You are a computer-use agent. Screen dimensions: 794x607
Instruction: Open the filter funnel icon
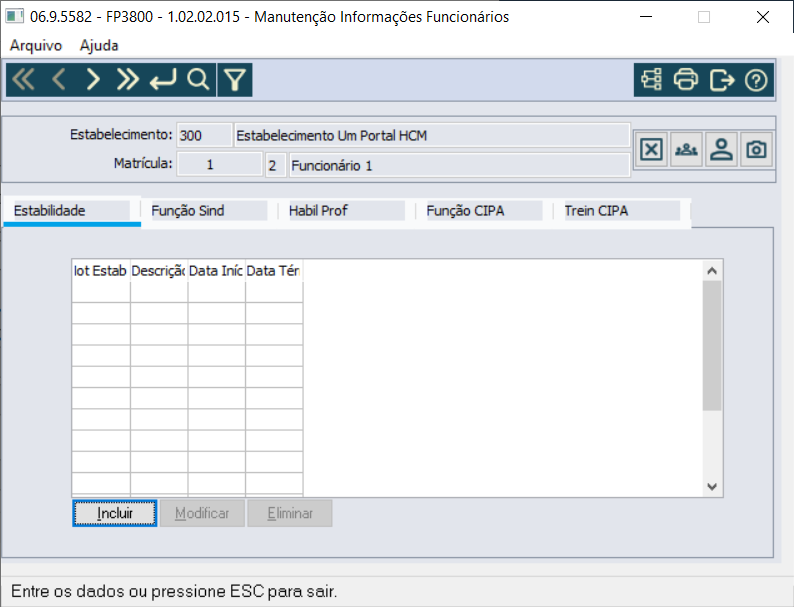click(235, 80)
